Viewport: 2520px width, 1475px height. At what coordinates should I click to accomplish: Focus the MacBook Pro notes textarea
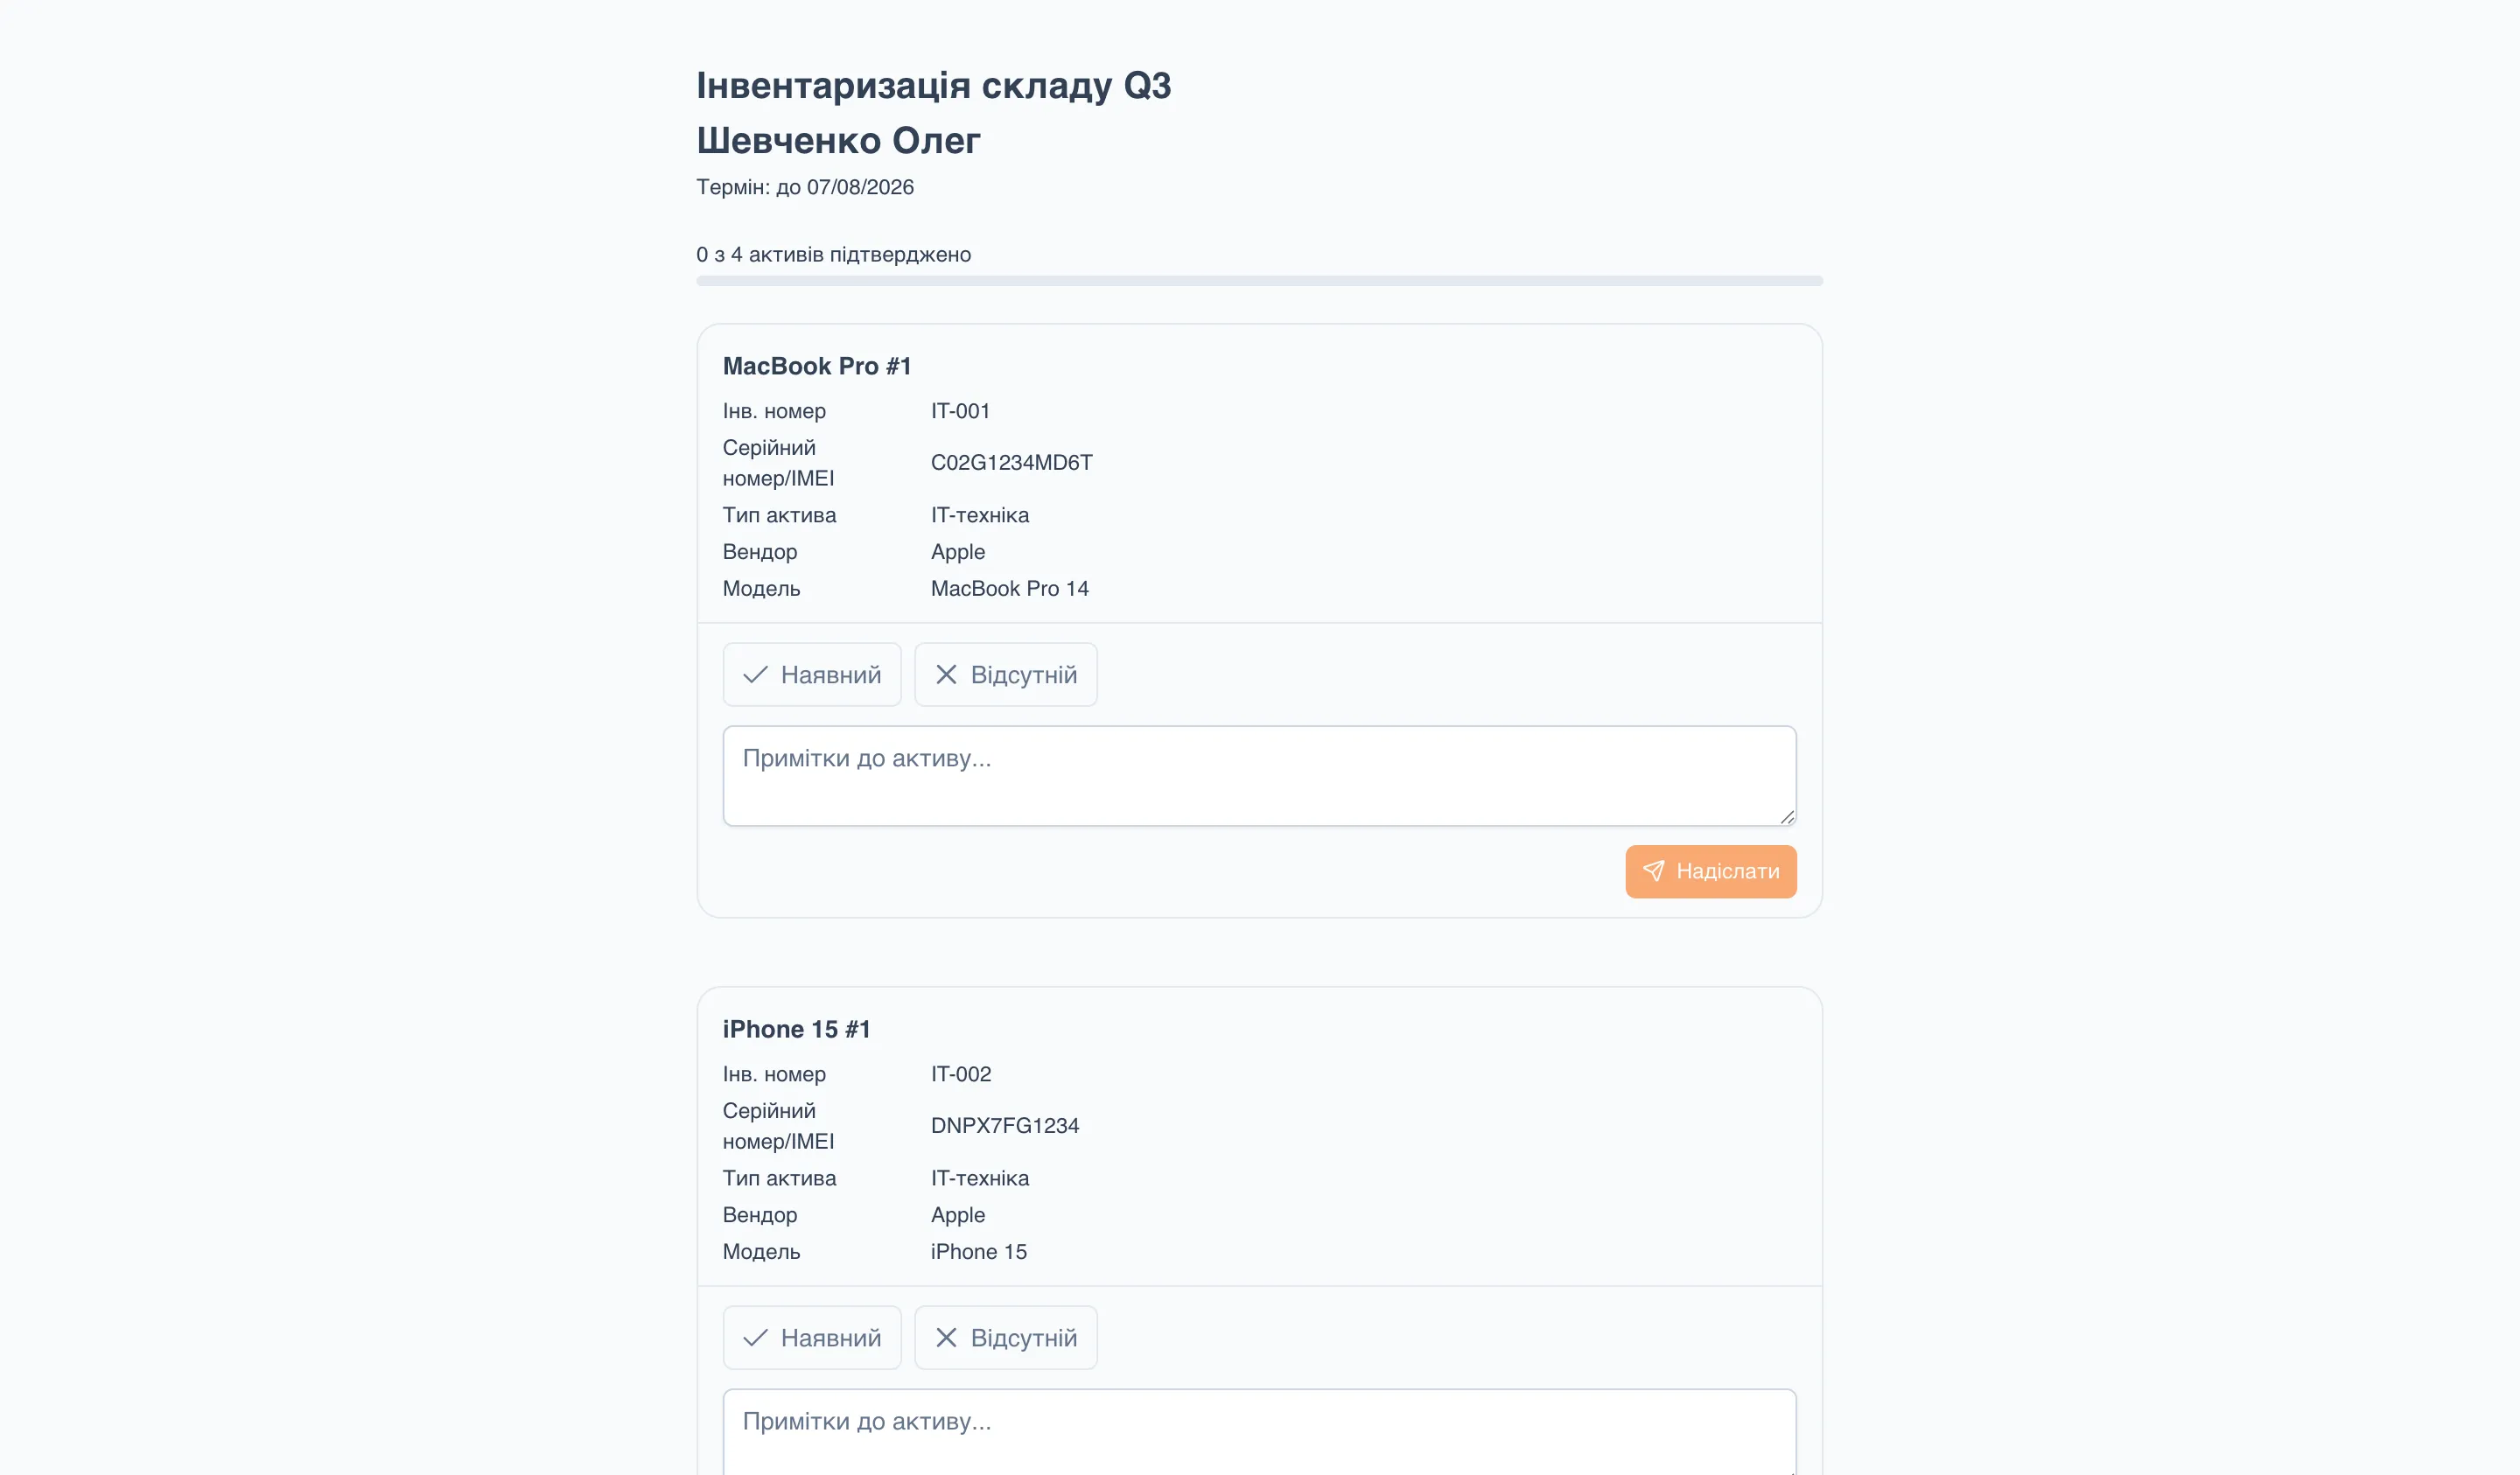[1259, 776]
